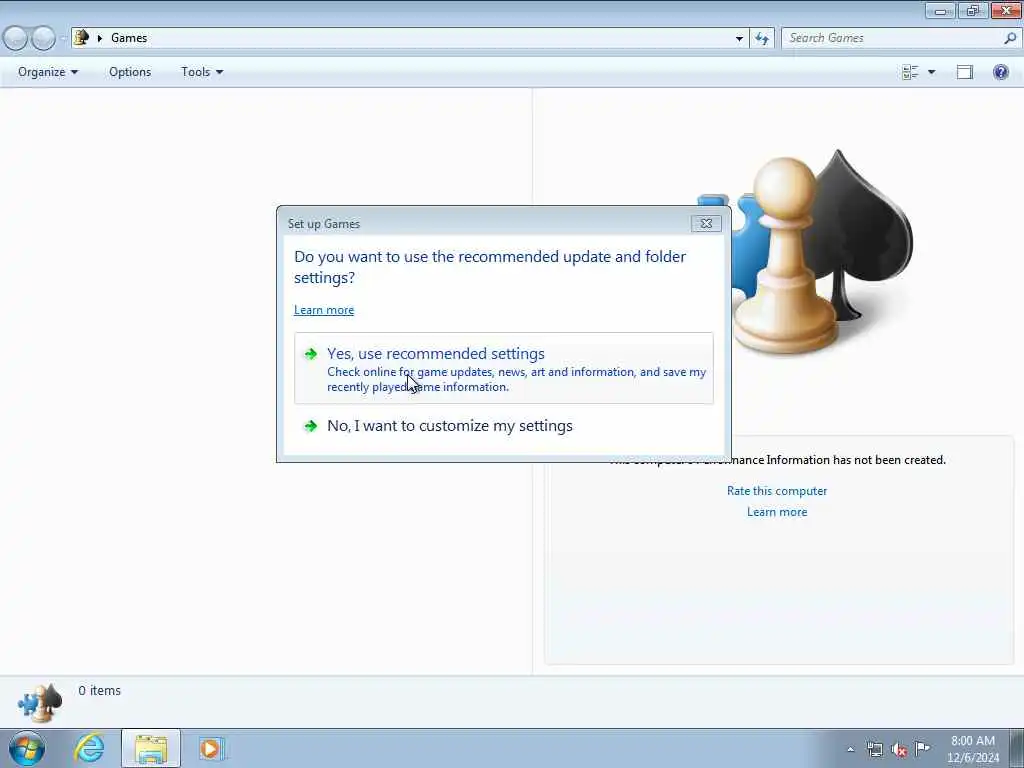The height and width of the screenshot is (768, 1024).
Task: Click the green arrow beside No option
Action: (311, 426)
